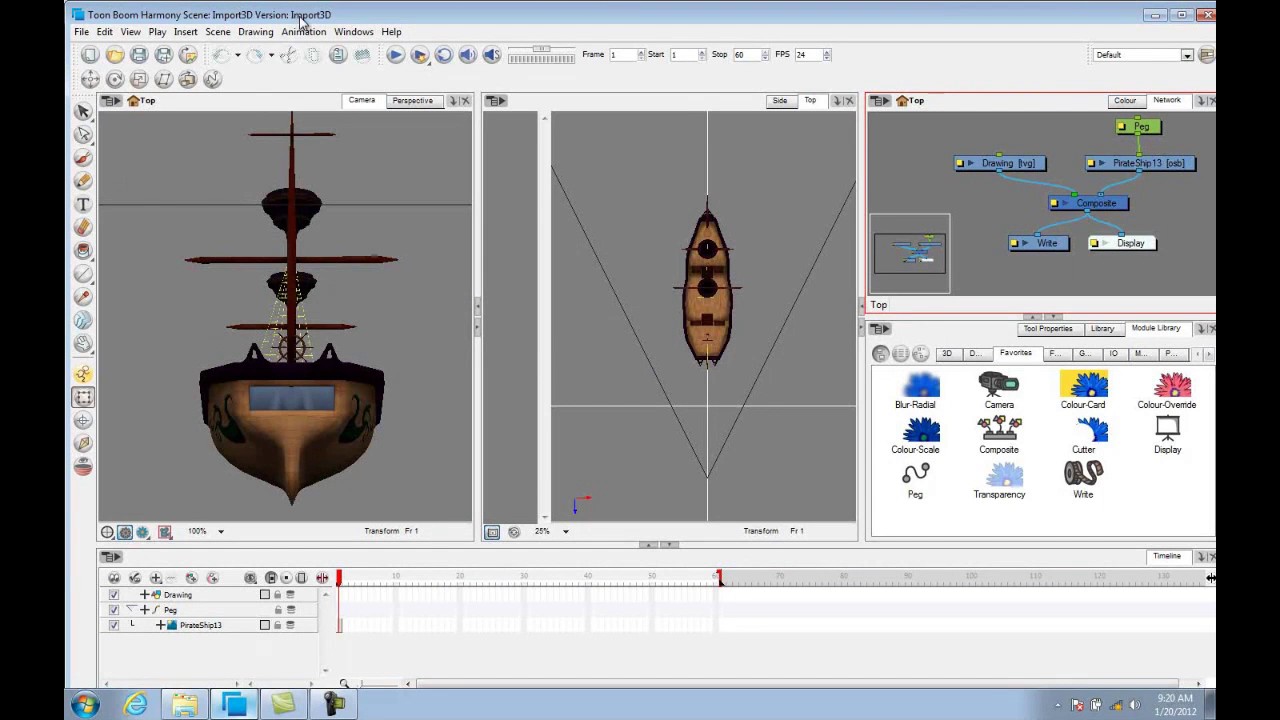
Task: Open the Drawing menu
Action: (256, 32)
